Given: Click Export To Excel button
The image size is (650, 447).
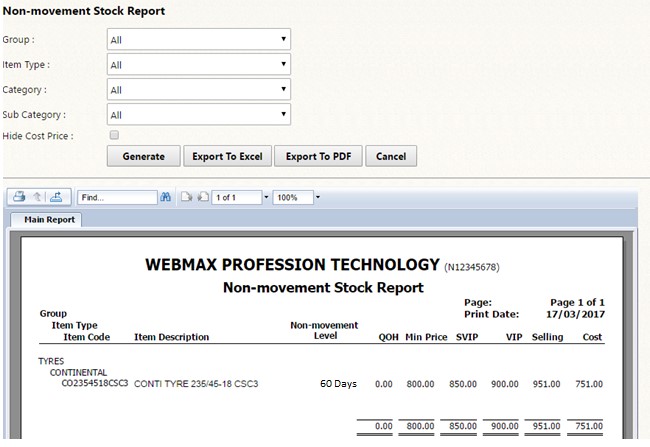Looking at the screenshot, I should [227, 156].
